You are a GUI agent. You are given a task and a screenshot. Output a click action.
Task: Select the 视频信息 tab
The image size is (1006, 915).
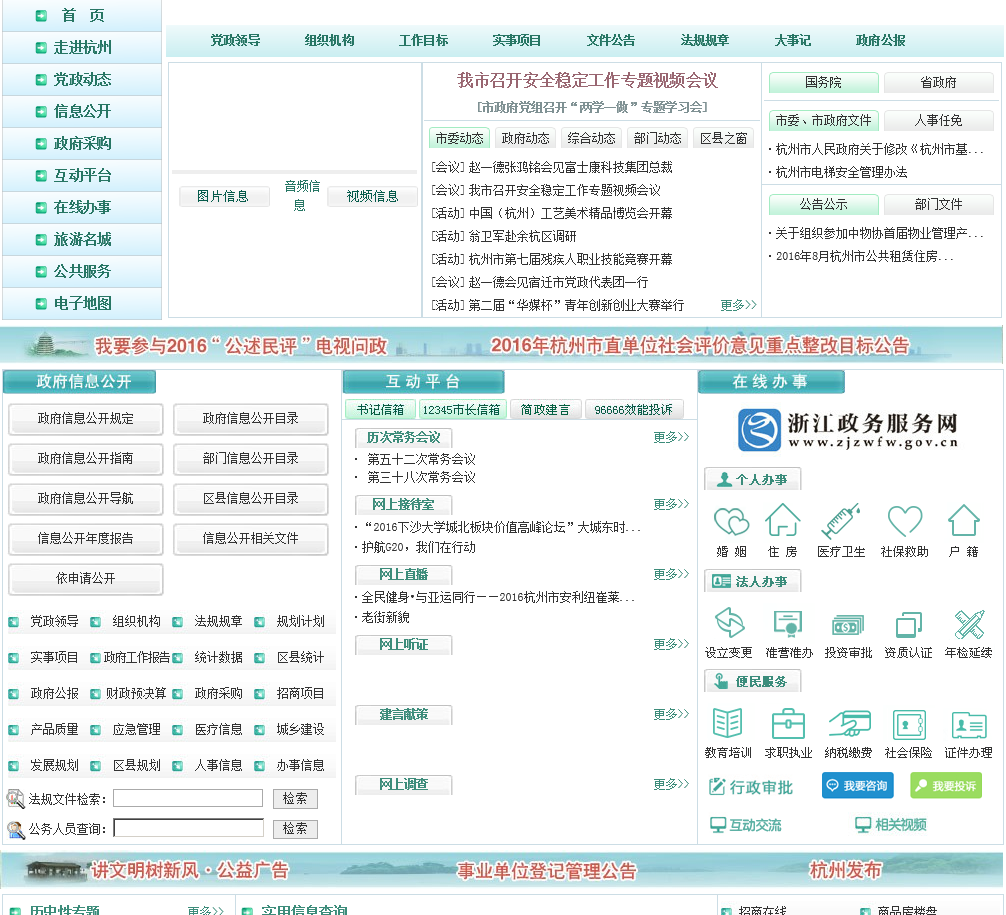[x=372, y=196]
